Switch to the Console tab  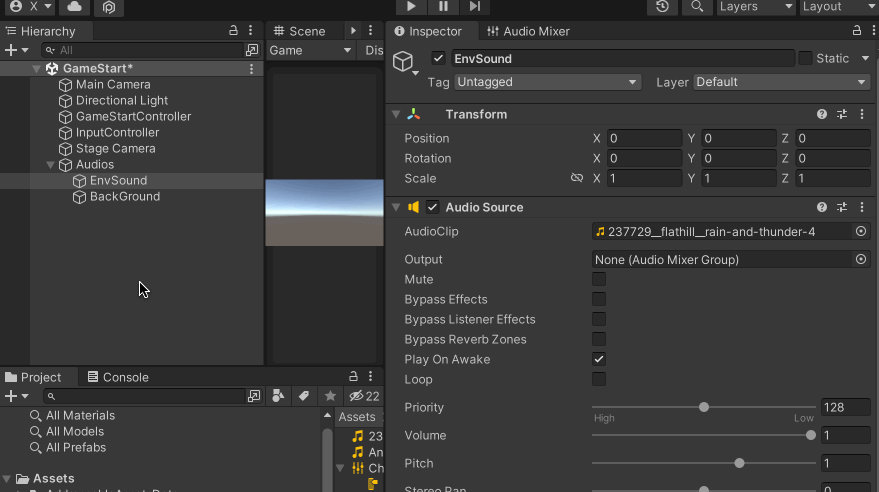pyautogui.click(x=118, y=377)
